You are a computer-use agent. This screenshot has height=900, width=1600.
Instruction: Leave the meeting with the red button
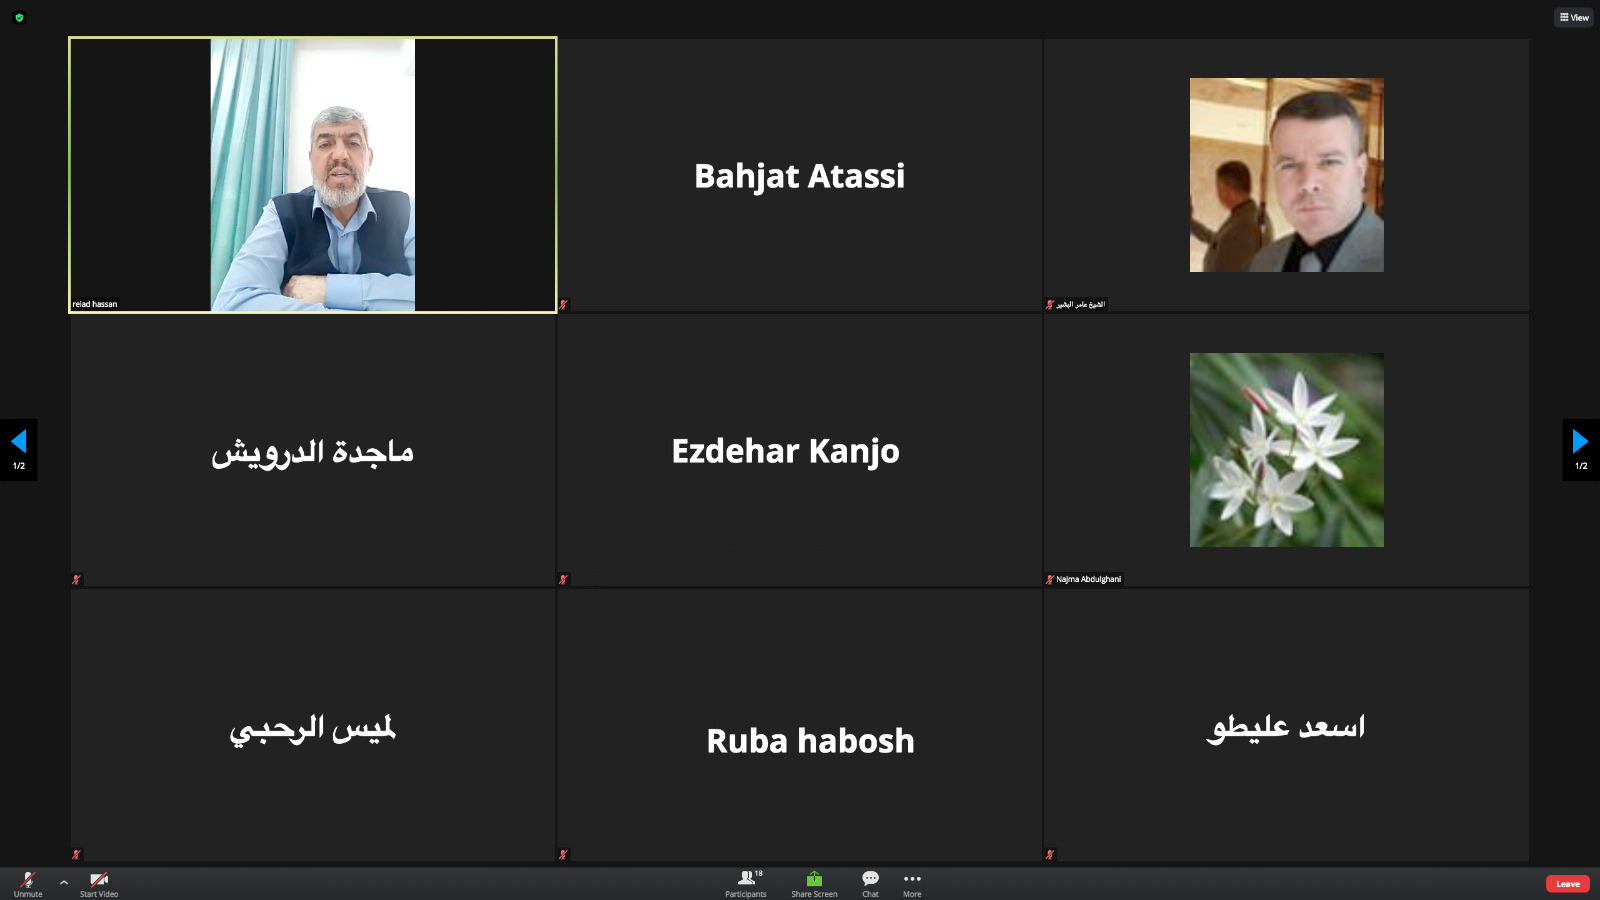[1567, 884]
